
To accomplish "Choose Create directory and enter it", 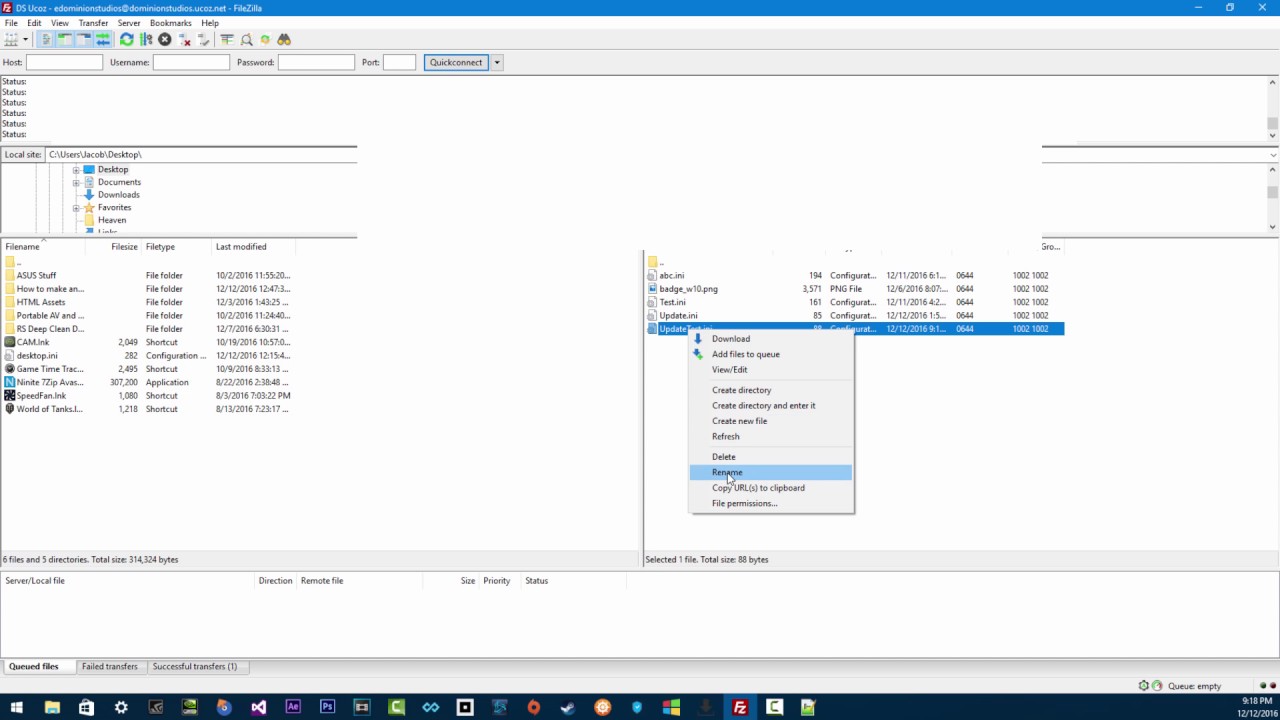I will click(x=771, y=406).
